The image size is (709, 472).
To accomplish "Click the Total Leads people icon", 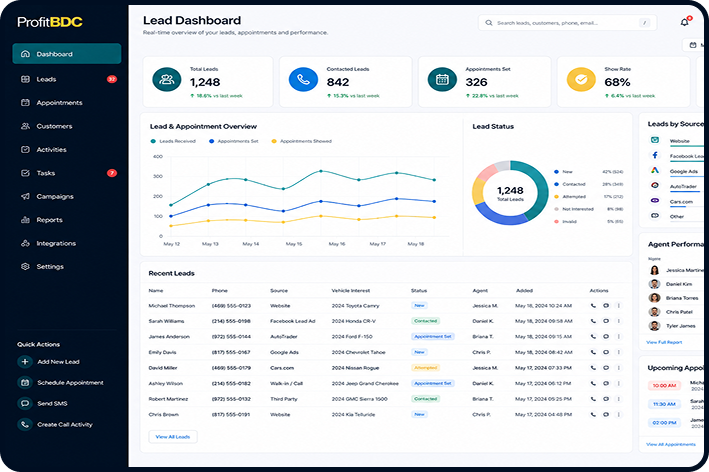I will click(x=167, y=80).
